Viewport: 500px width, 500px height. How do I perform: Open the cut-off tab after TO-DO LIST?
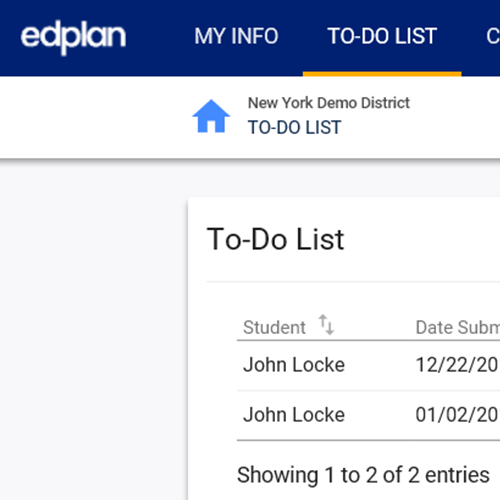pyautogui.click(x=493, y=36)
